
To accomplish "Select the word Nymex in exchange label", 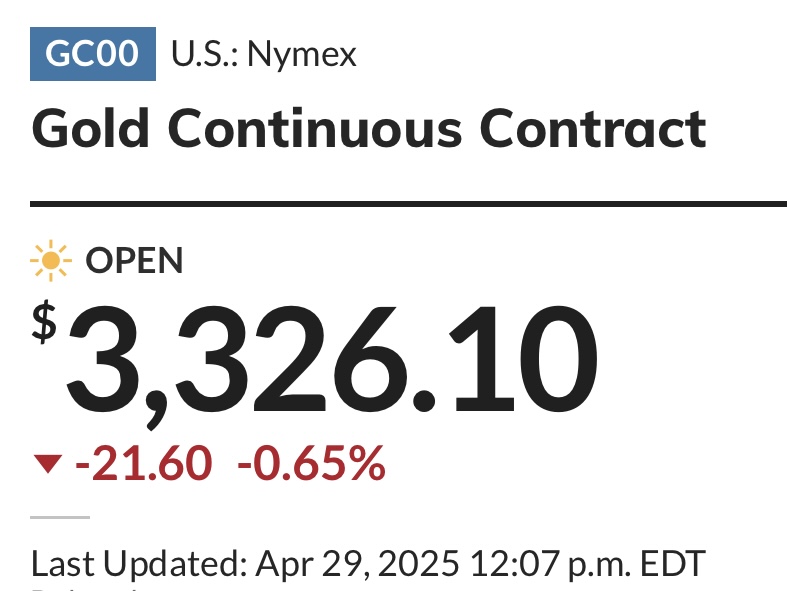I will point(302,54).
